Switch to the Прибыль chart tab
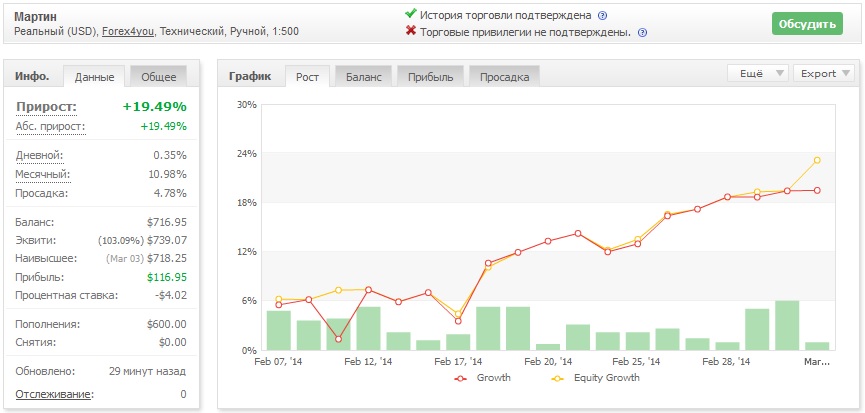 (431, 77)
